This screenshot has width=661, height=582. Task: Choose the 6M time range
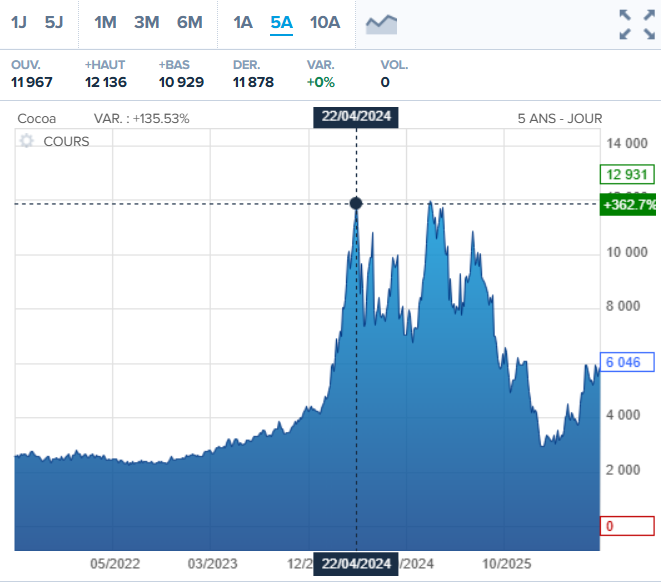tap(190, 22)
